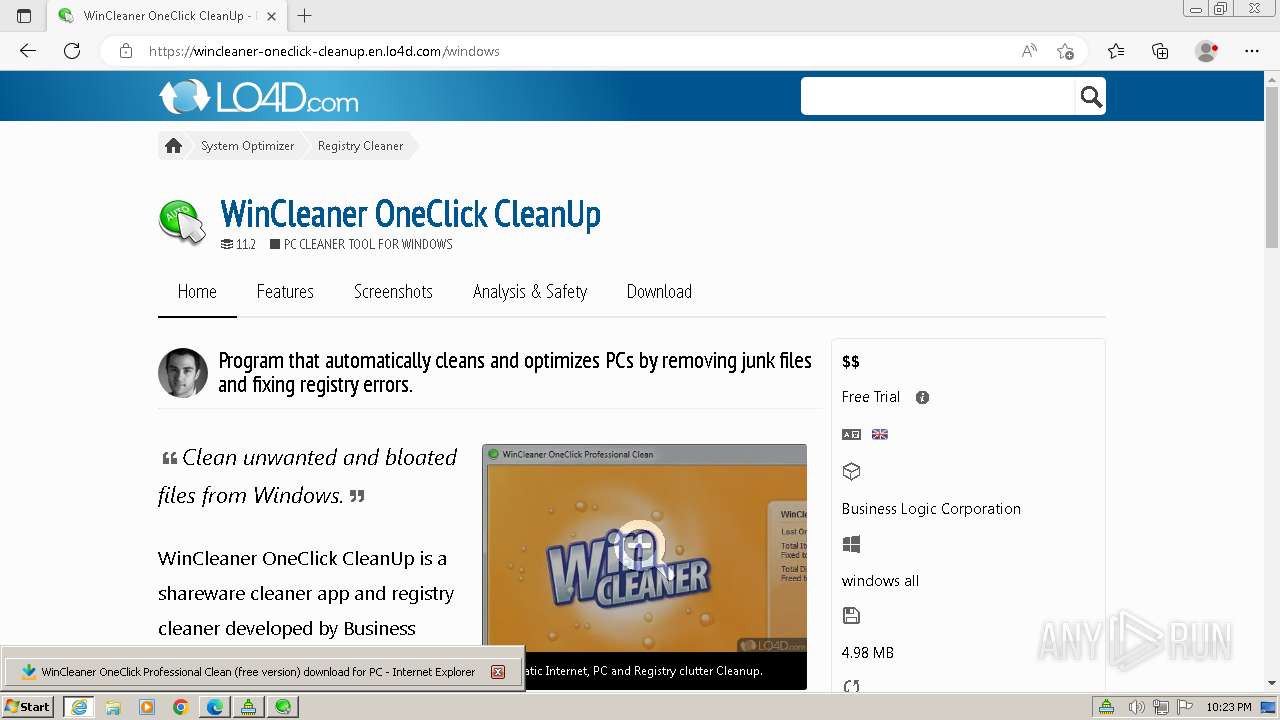Go to the Download tab

[x=659, y=292]
